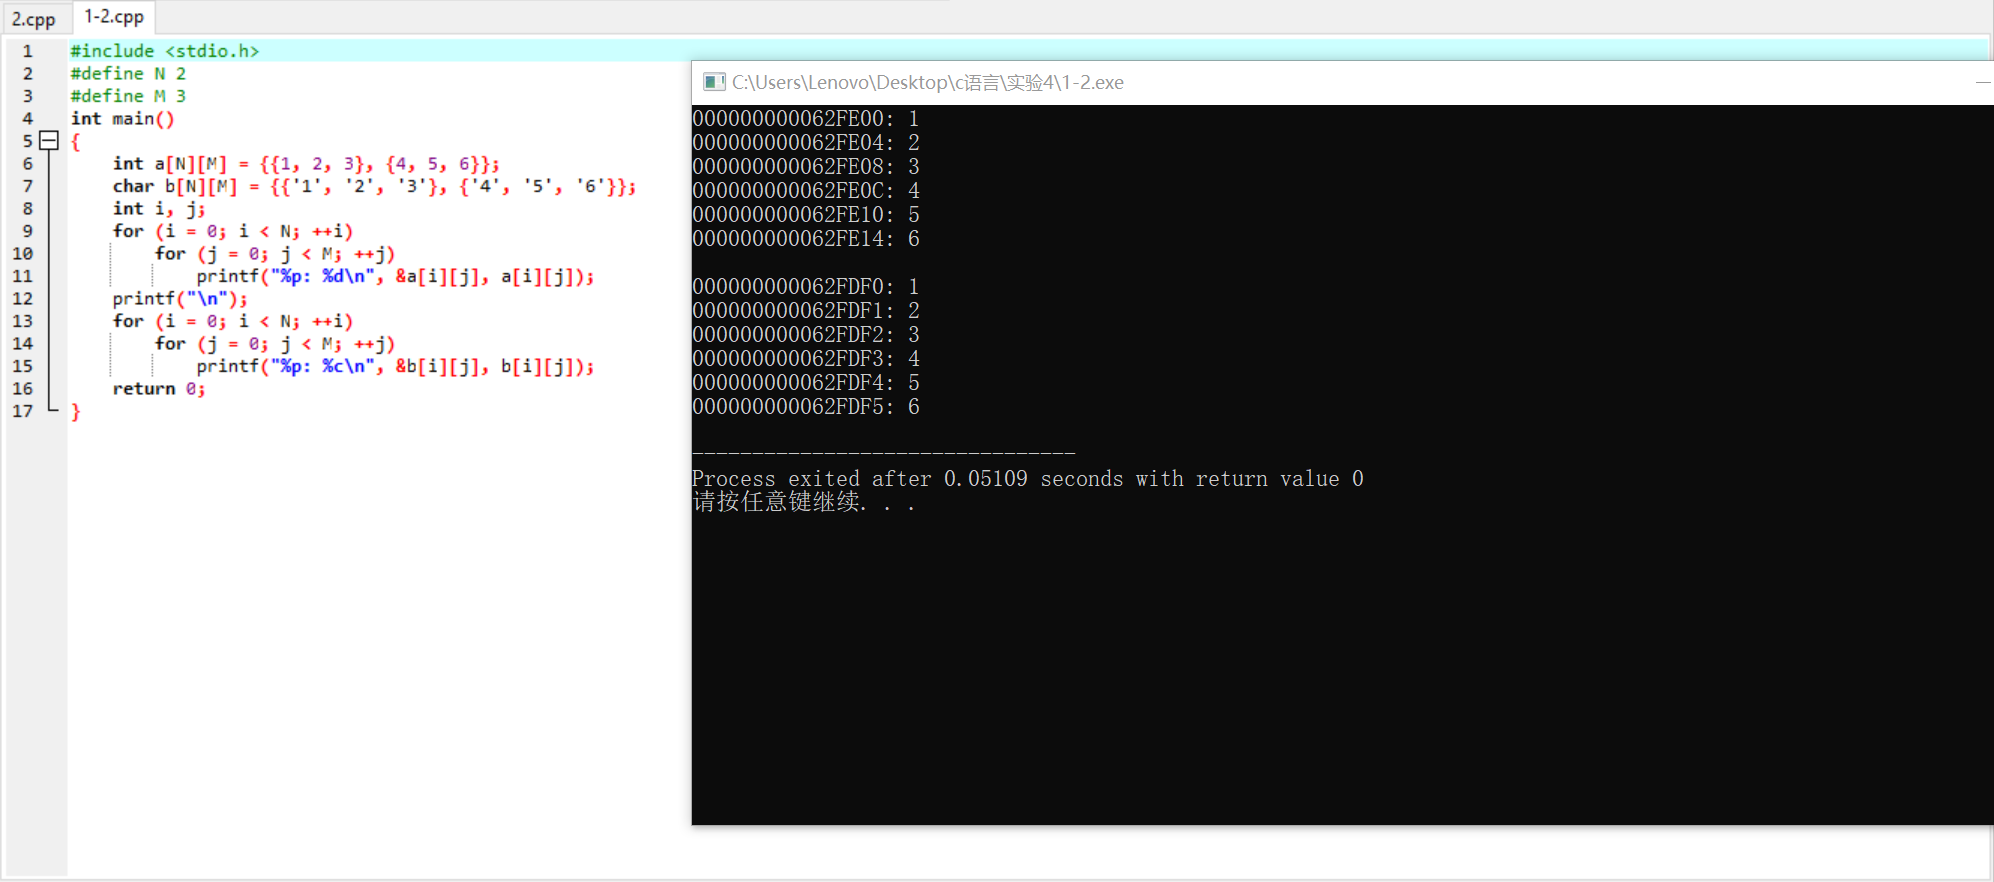Click the 'int main()' line
This screenshot has width=1994, height=882.
point(122,118)
